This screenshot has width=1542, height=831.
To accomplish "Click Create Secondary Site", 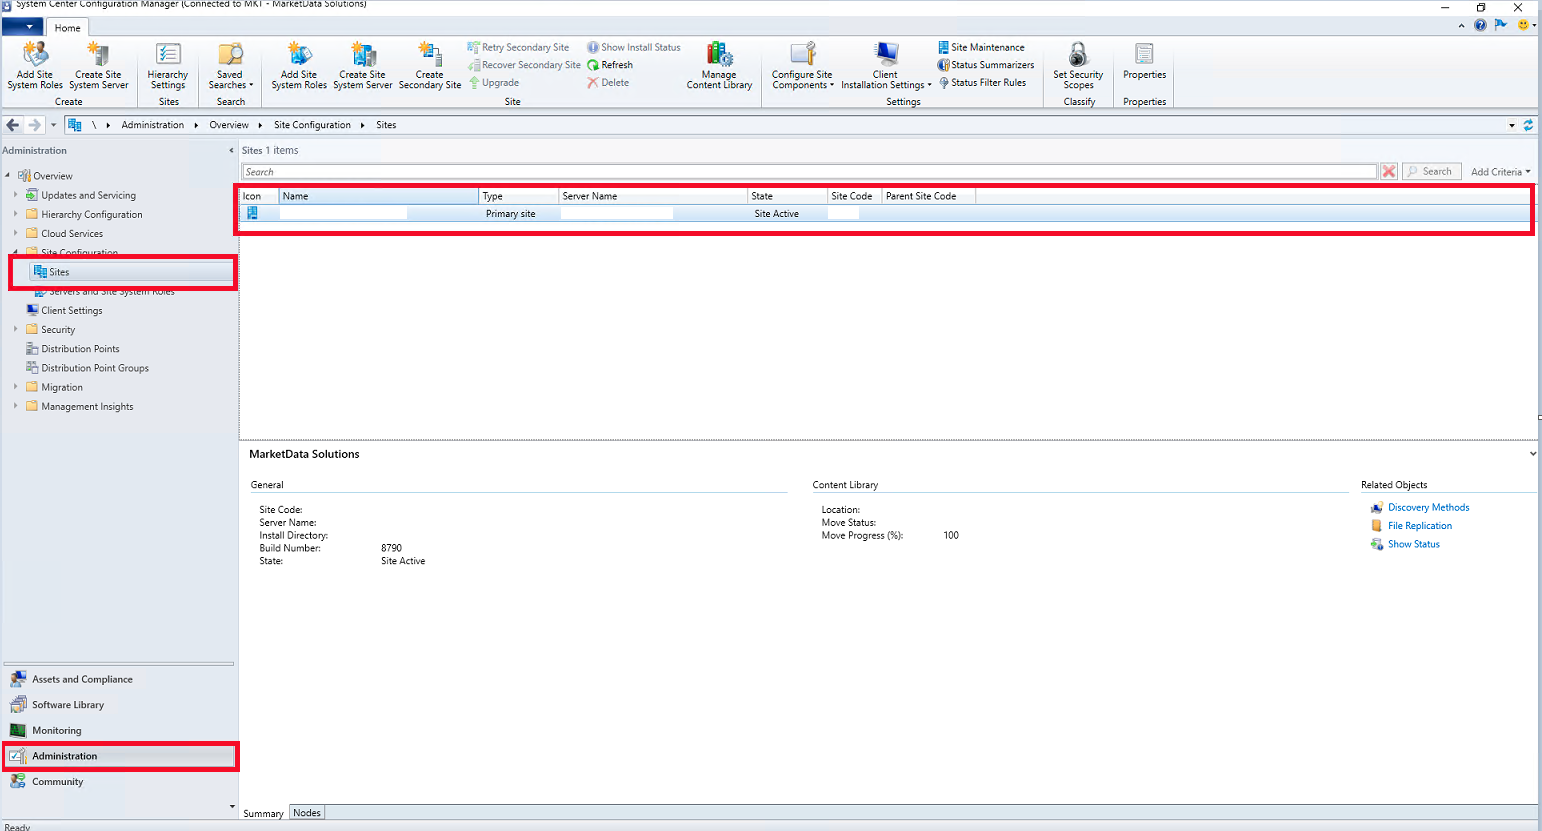I will click(x=430, y=65).
